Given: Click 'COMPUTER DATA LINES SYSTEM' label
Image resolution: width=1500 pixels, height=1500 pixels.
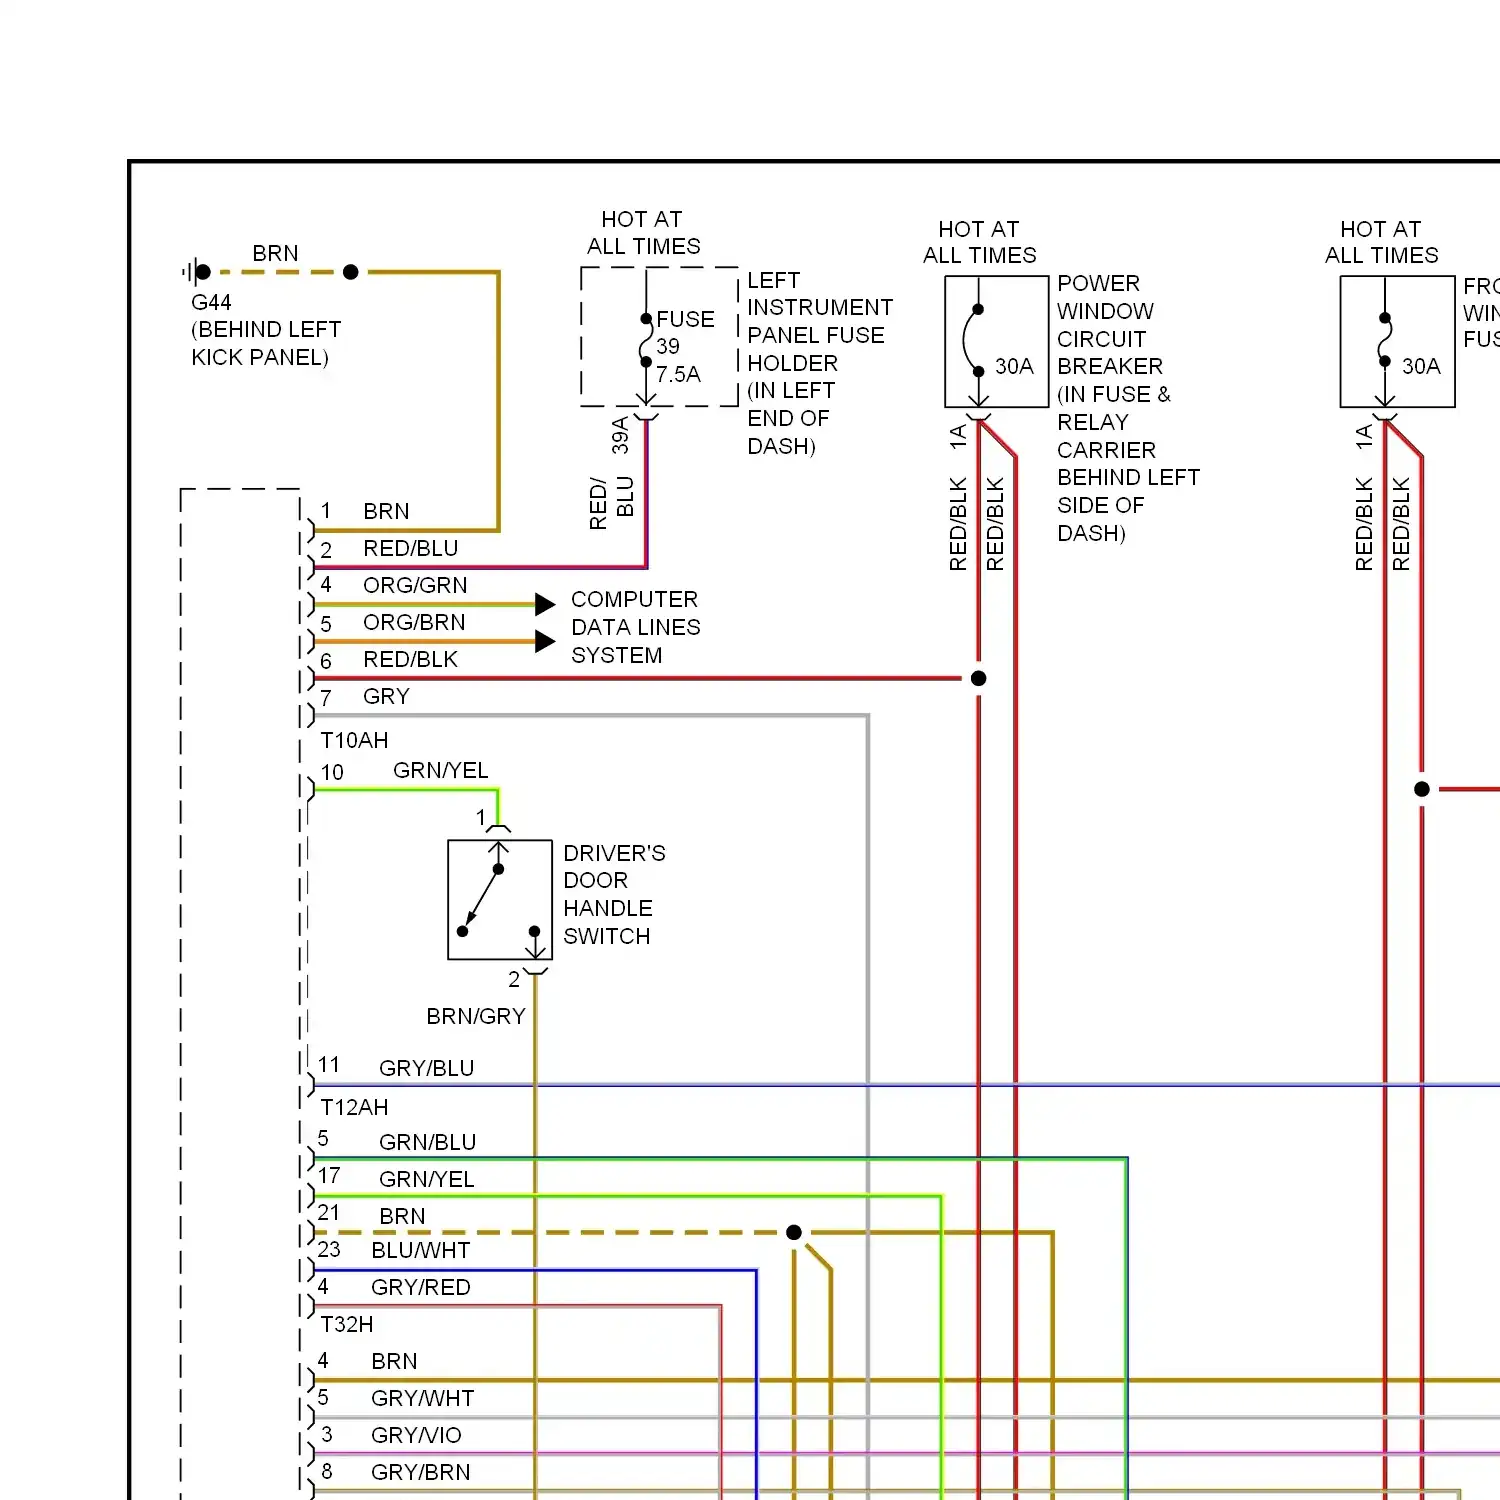Looking at the screenshot, I should pos(635,627).
